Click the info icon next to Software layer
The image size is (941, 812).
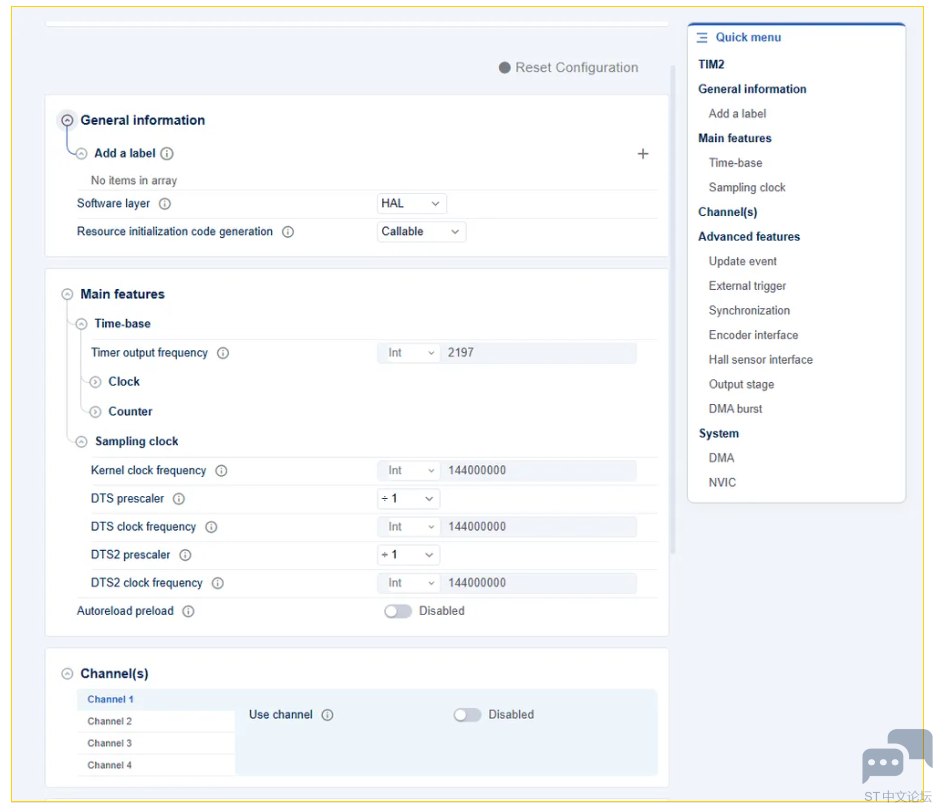[165, 204]
